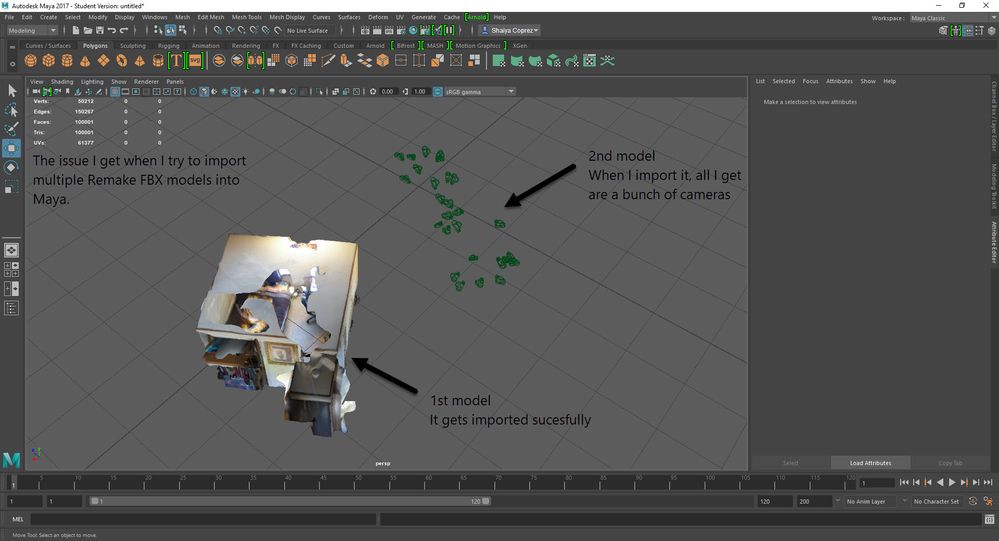Click frame 60 on the time slider
The image size is (999, 541).
428,483
